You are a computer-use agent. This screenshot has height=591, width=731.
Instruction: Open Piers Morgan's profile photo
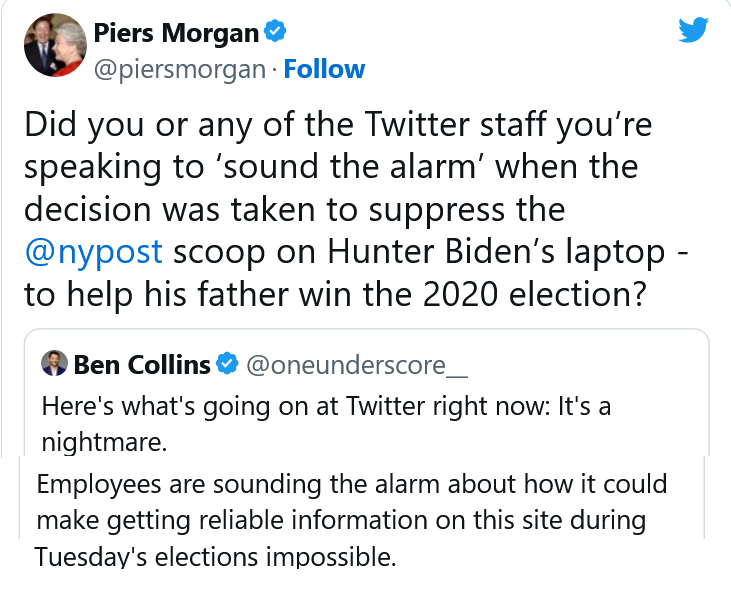pos(55,47)
